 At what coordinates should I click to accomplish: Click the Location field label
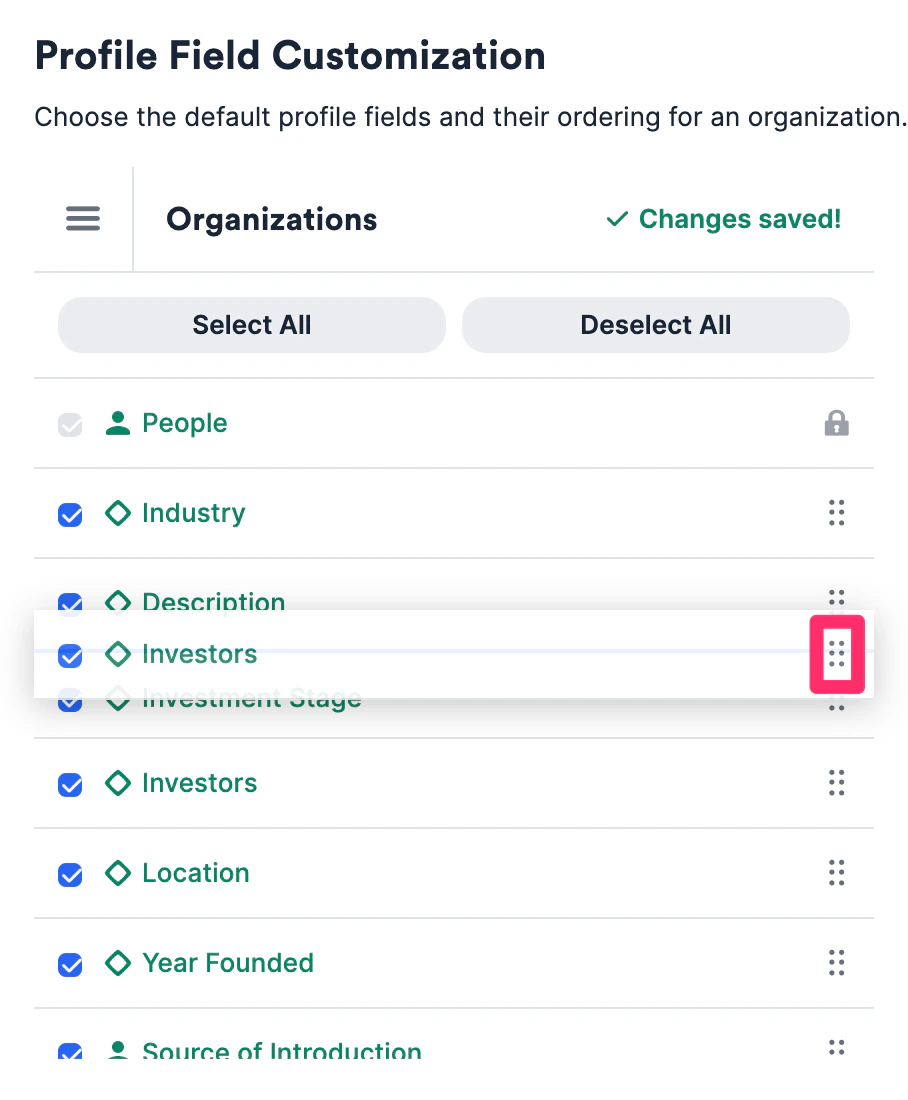click(x=196, y=873)
